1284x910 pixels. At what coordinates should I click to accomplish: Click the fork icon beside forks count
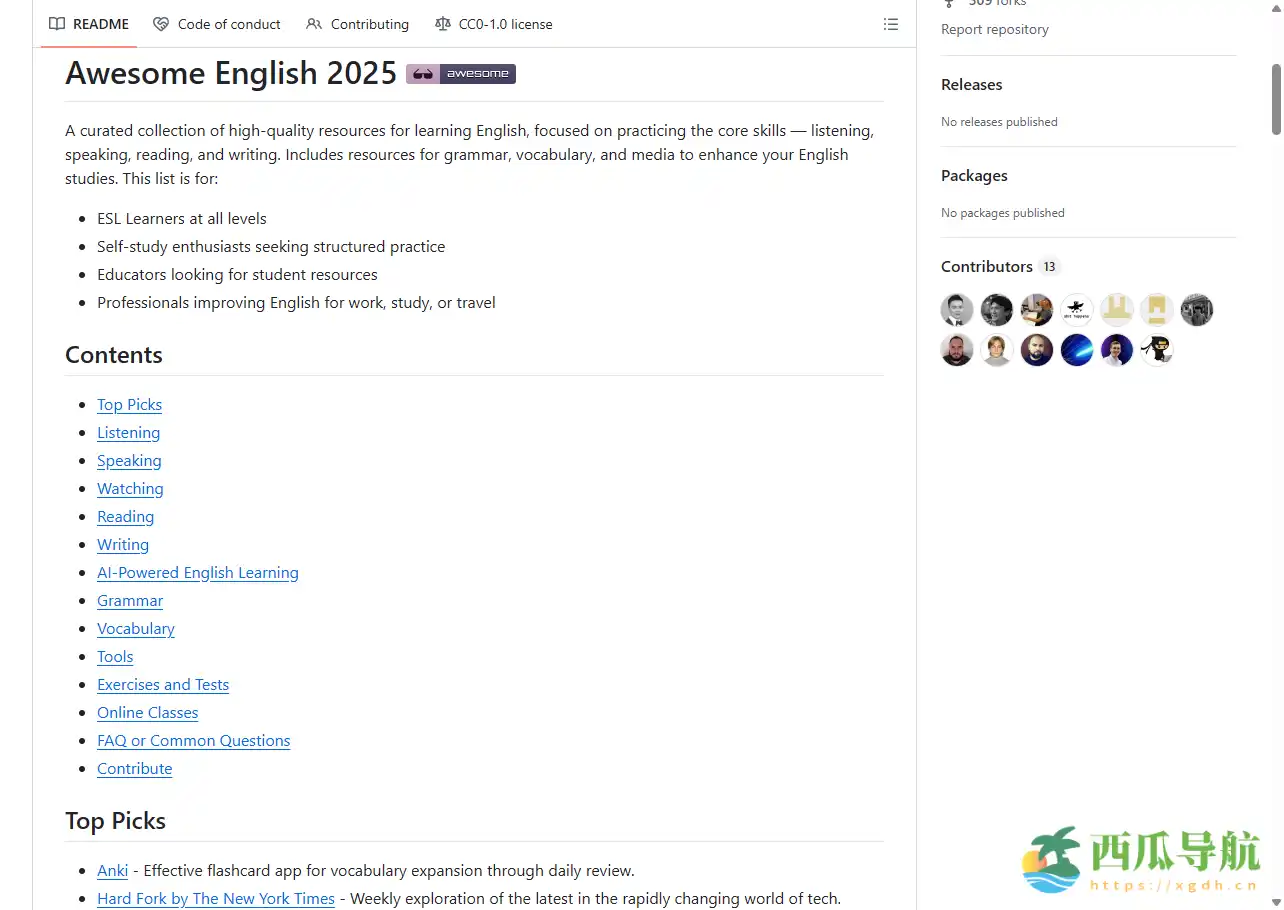tap(948, 3)
